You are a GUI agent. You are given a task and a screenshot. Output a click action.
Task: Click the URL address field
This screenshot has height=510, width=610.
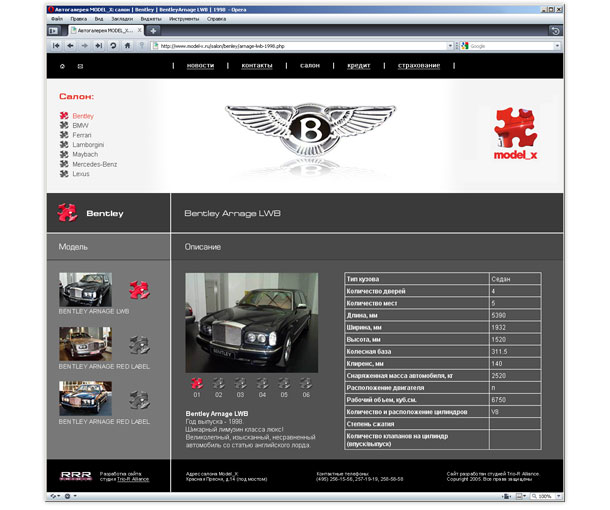[x=303, y=46]
